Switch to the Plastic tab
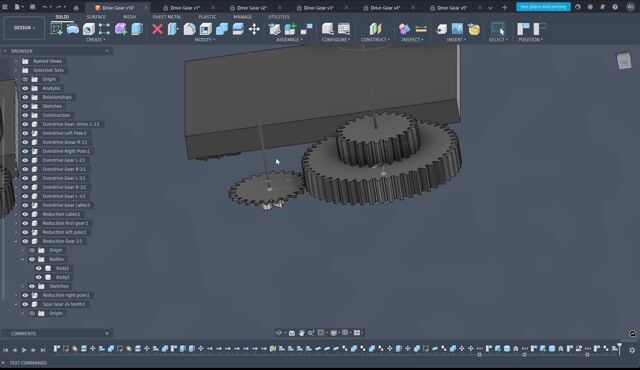Viewport: 640px width, 370px height. (207, 17)
